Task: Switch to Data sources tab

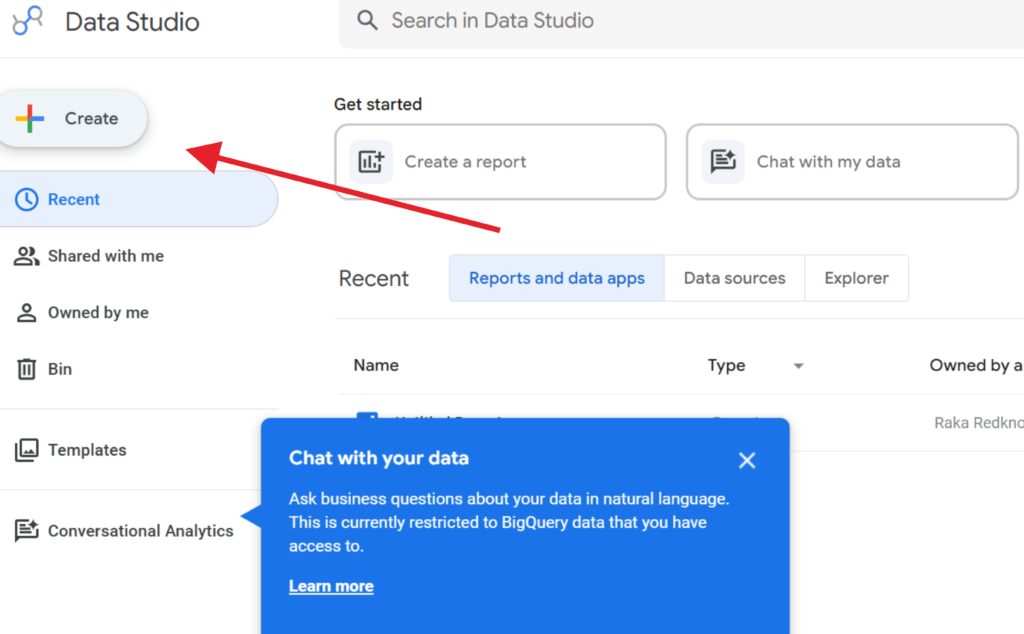Action: 735,278
